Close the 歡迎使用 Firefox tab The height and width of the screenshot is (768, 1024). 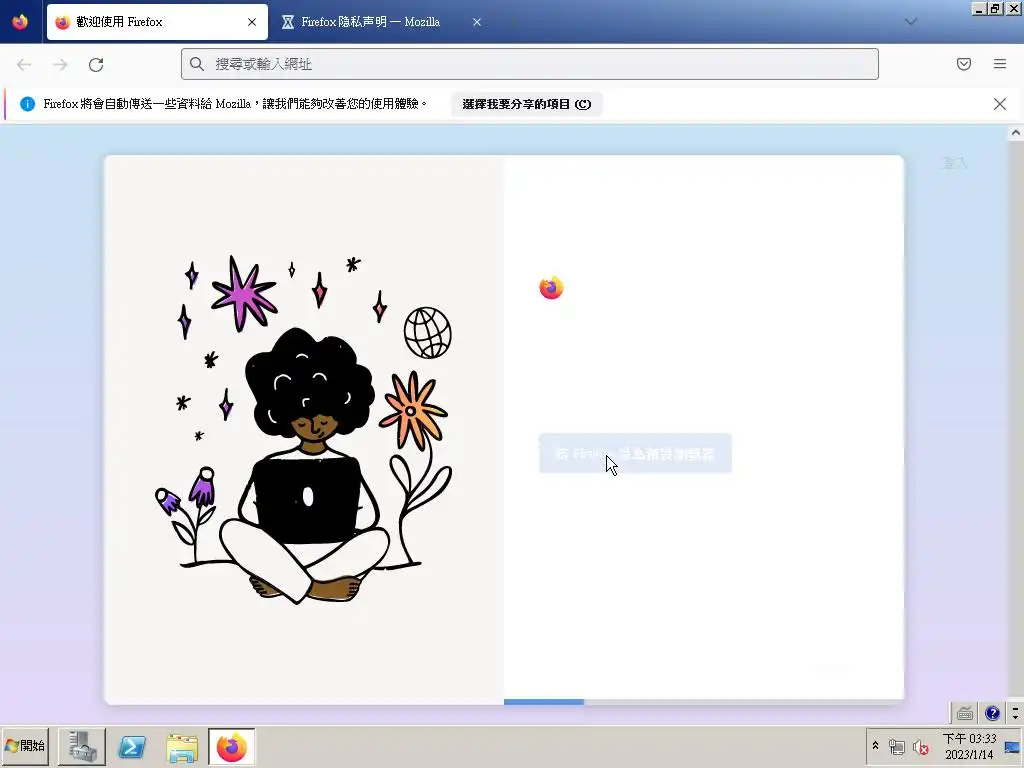tap(252, 22)
